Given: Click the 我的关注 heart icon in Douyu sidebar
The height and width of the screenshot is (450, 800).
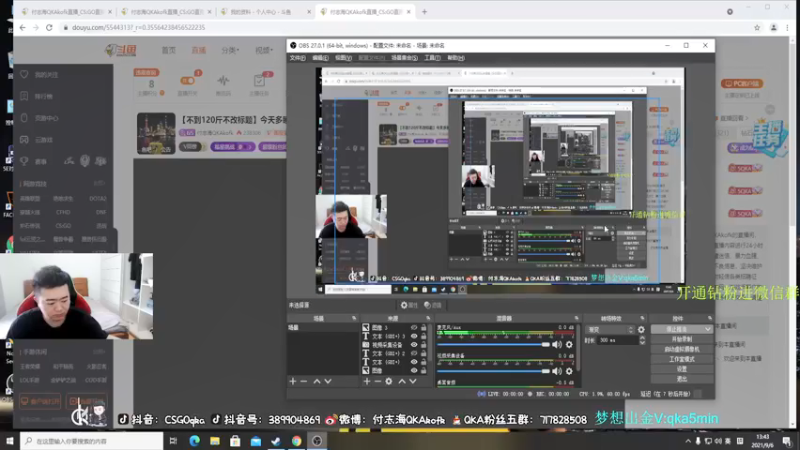Looking at the screenshot, I should coord(24,74).
